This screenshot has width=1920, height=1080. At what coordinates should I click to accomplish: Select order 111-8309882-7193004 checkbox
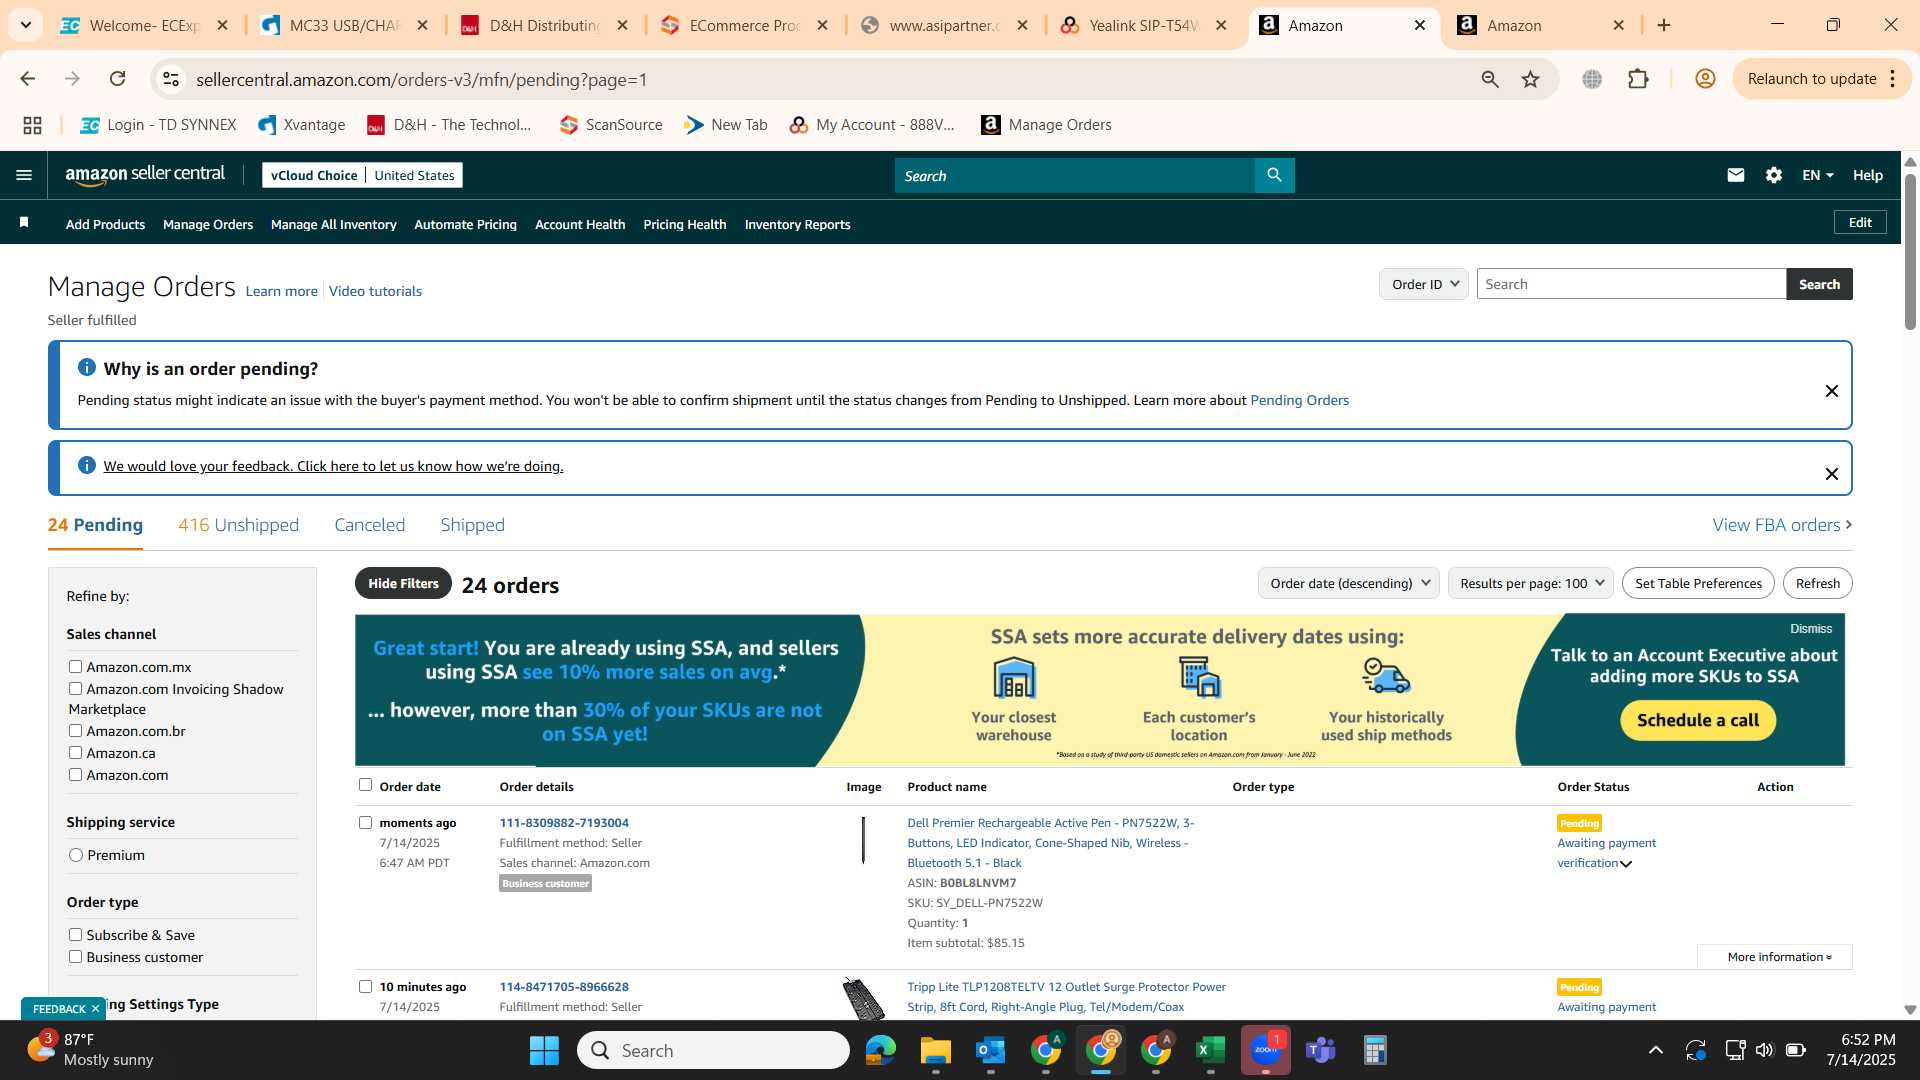coord(365,823)
